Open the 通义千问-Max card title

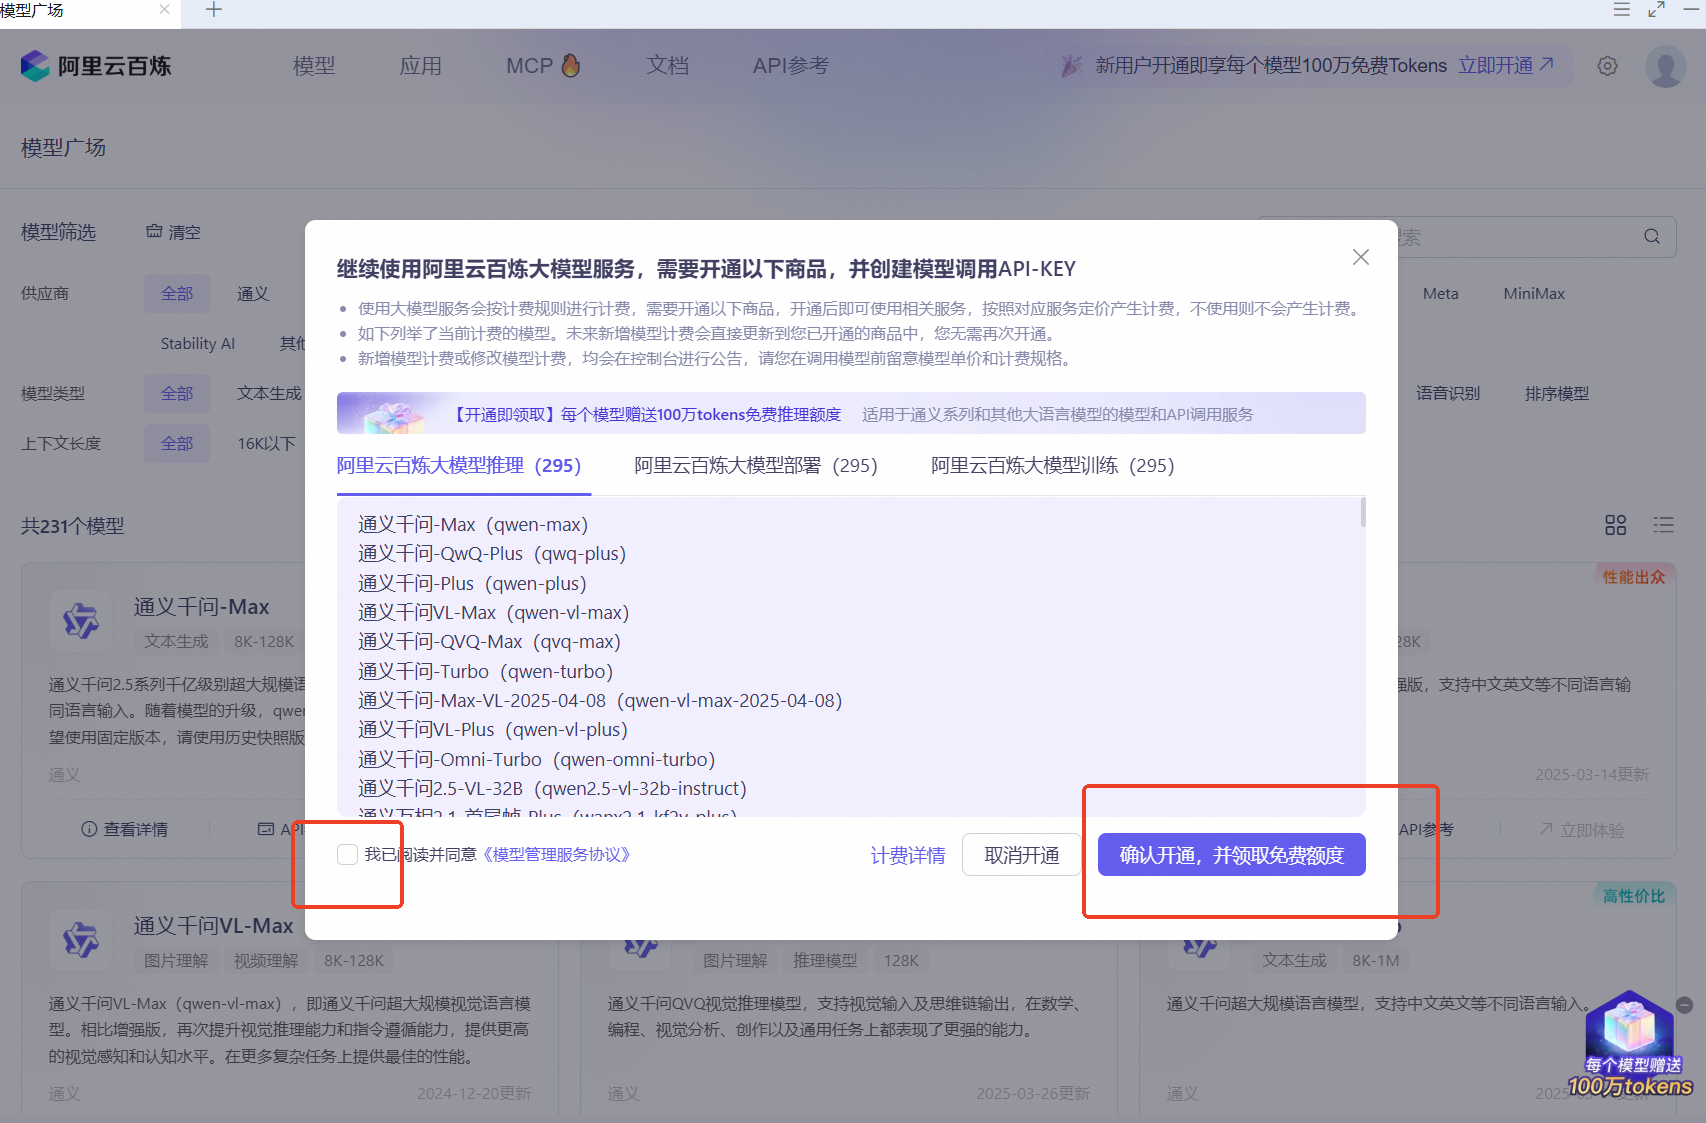[x=202, y=607]
